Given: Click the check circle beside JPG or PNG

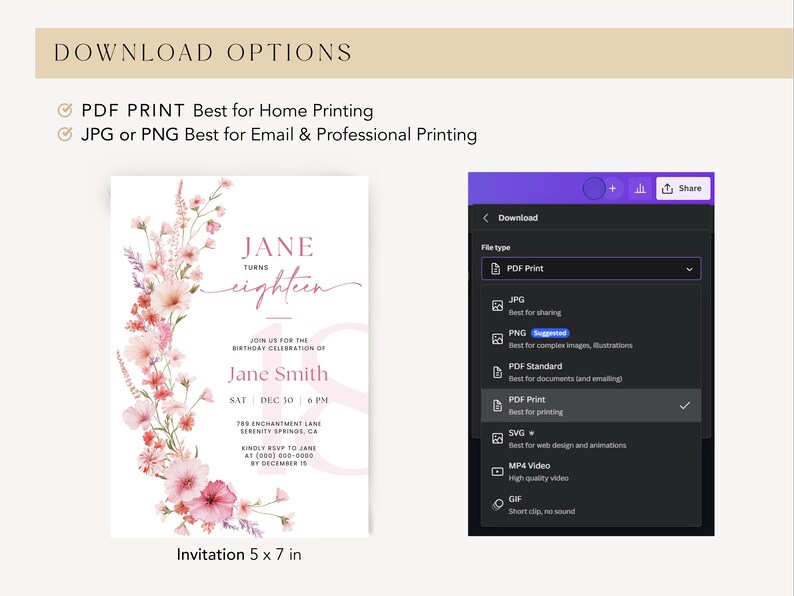Looking at the screenshot, I should (65, 134).
